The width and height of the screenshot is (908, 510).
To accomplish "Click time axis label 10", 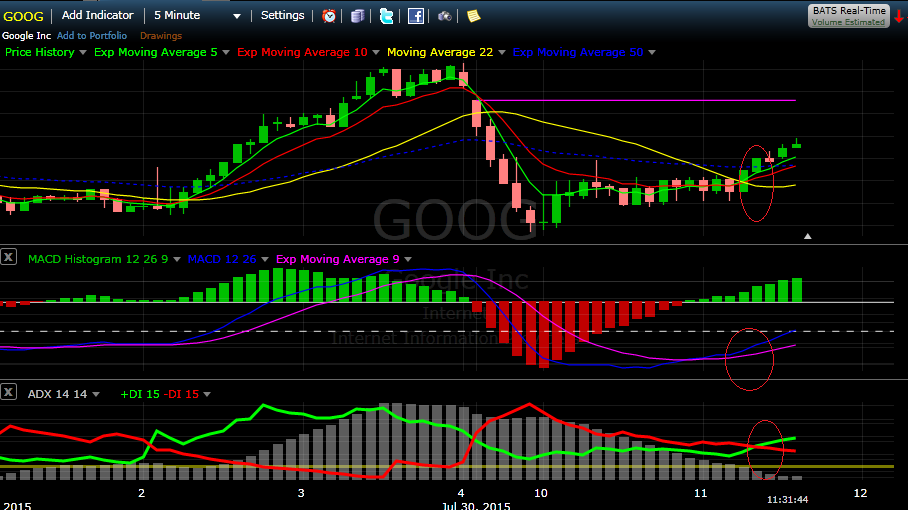I will 540,493.
